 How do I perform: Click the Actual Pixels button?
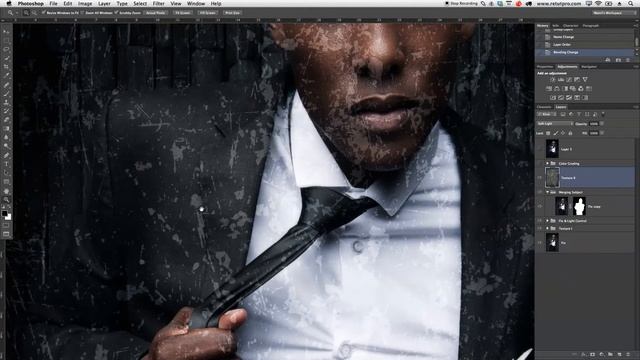pos(156,13)
